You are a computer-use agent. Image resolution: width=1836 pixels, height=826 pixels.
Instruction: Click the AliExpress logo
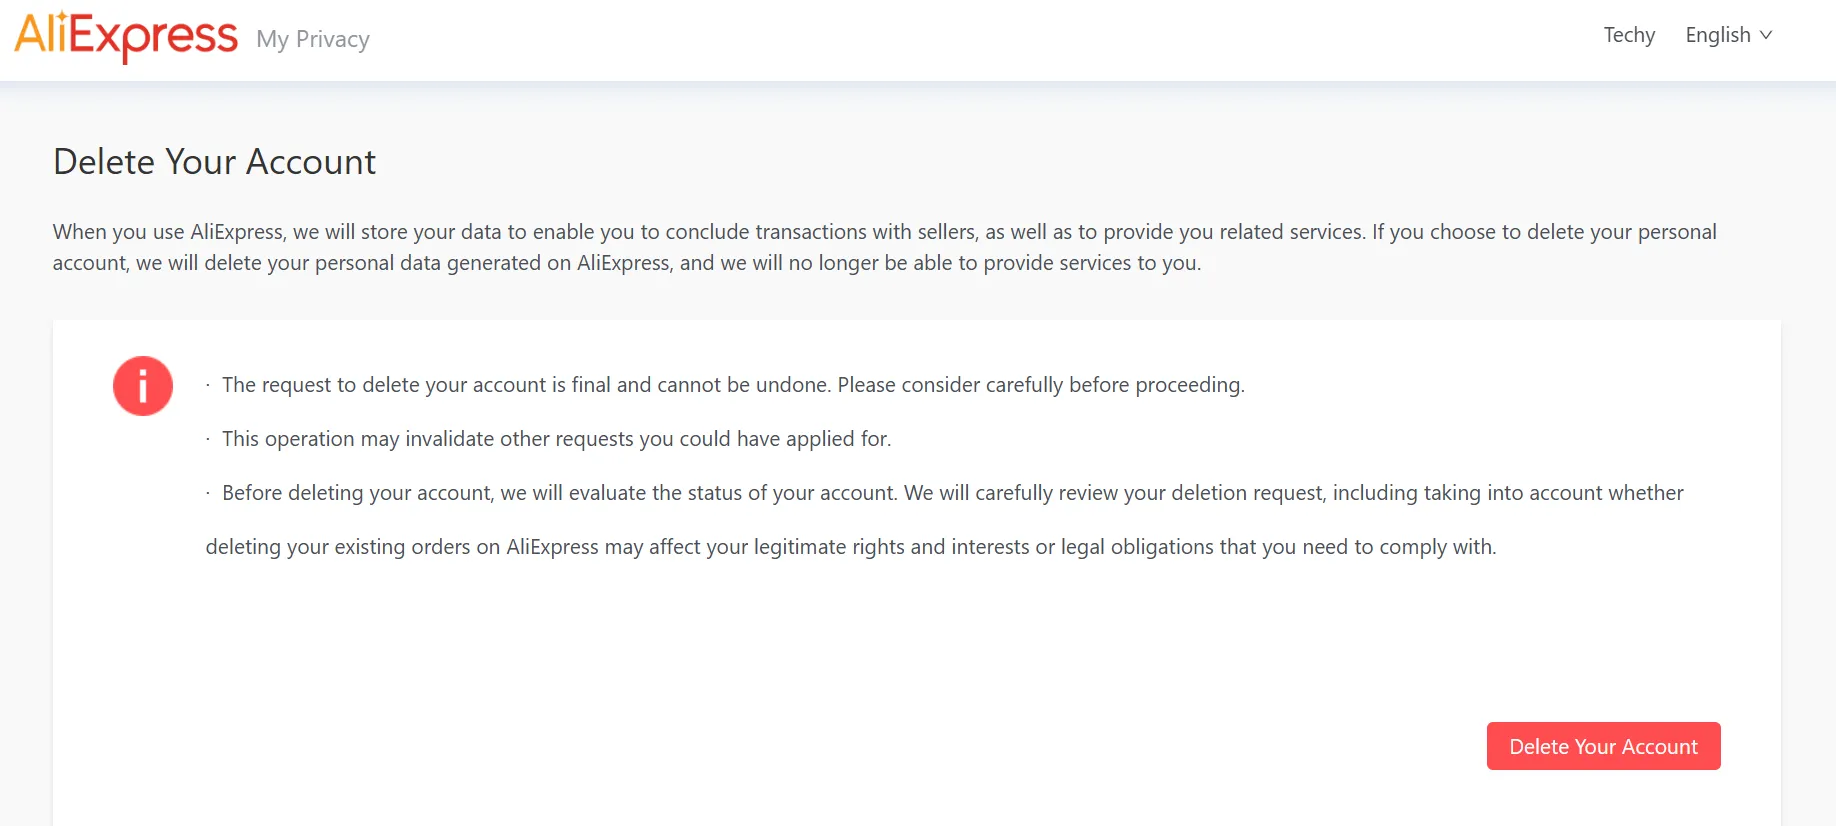coord(126,36)
